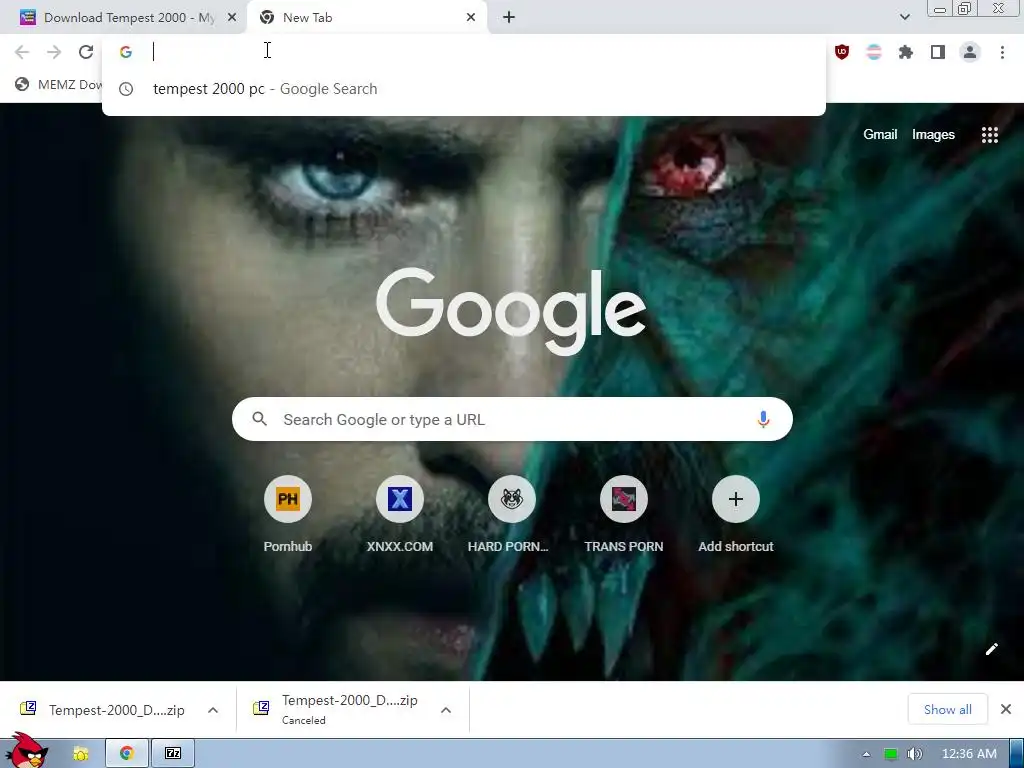The width and height of the screenshot is (1024, 768).
Task: Expand options for the canceled zip download
Action: [x=445, y=710]
